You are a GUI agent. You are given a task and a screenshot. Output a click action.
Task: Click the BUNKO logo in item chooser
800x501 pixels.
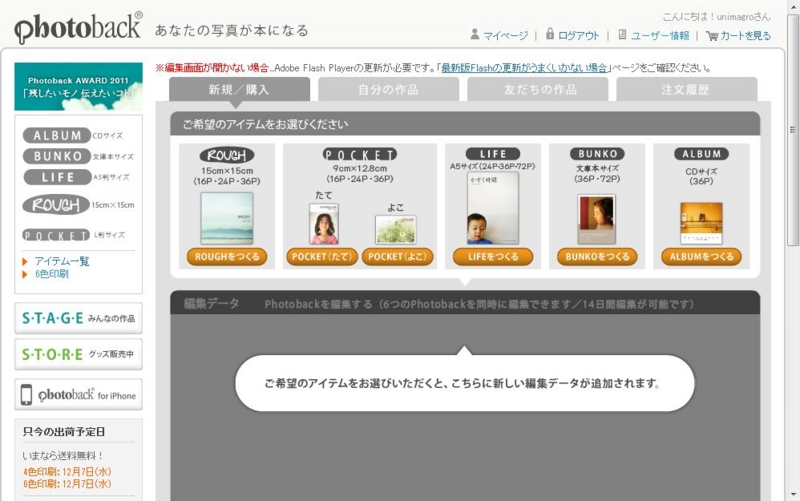(597, 154)
